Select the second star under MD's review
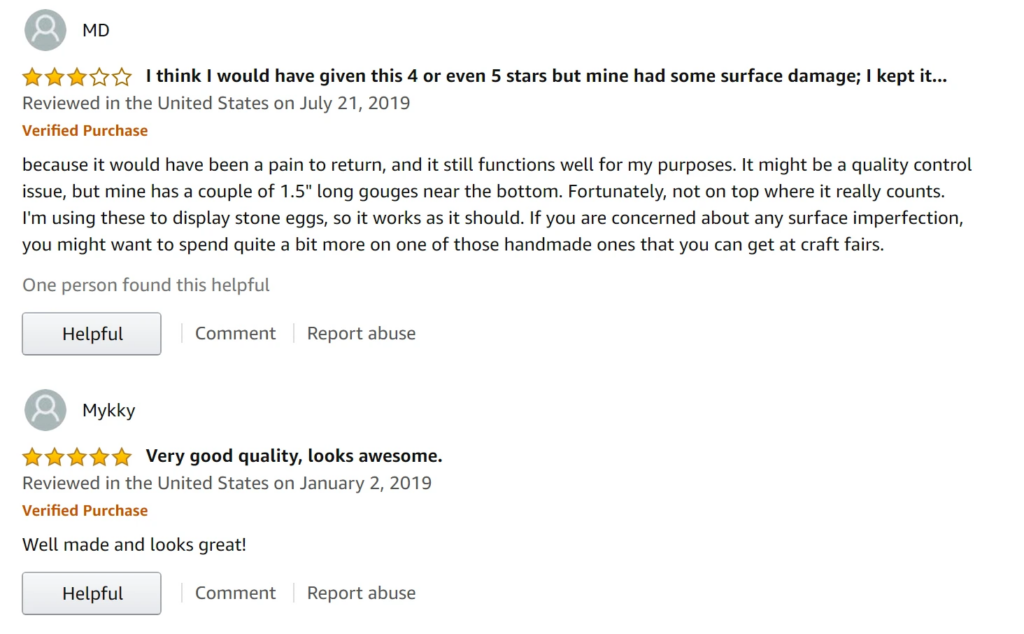1024x634 pixels. pos(53,75)
